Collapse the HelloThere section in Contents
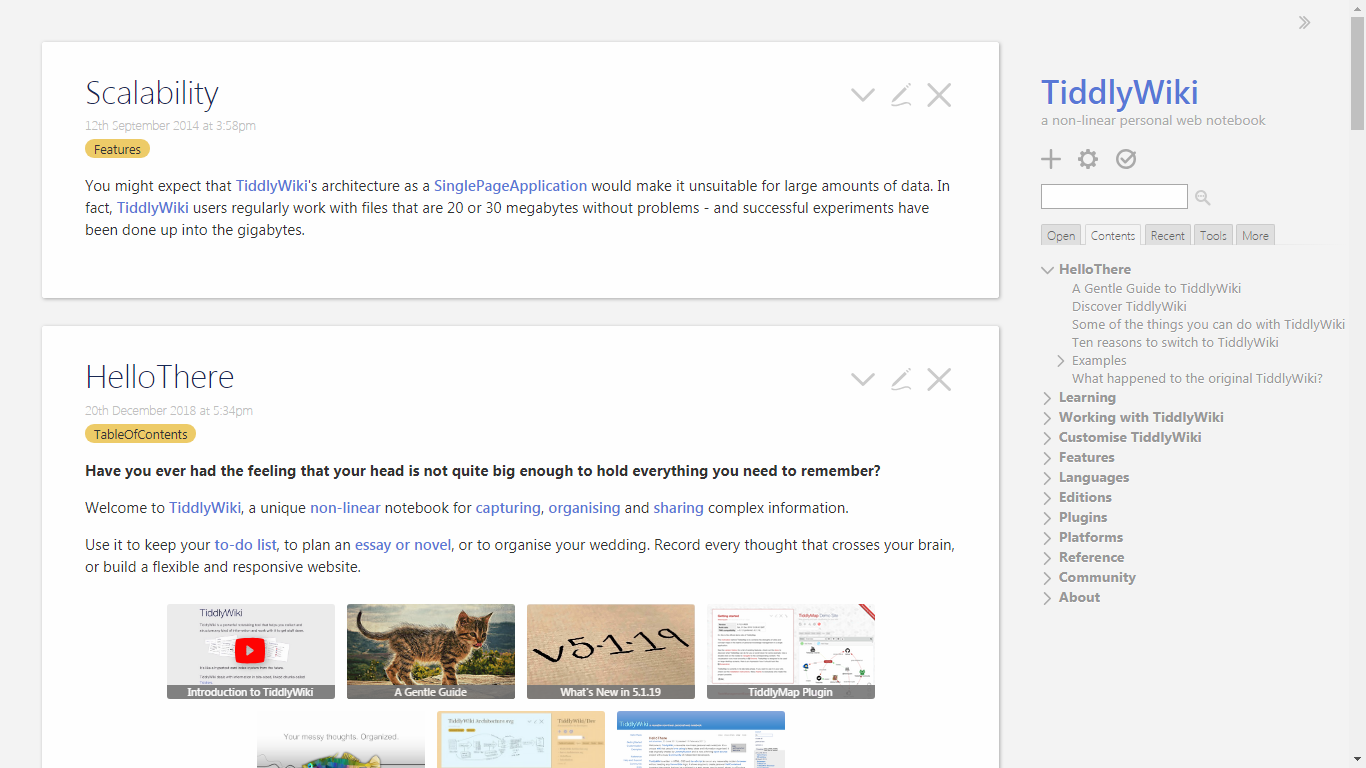Screen dimensions: 1366x768 coord(1047,269)
